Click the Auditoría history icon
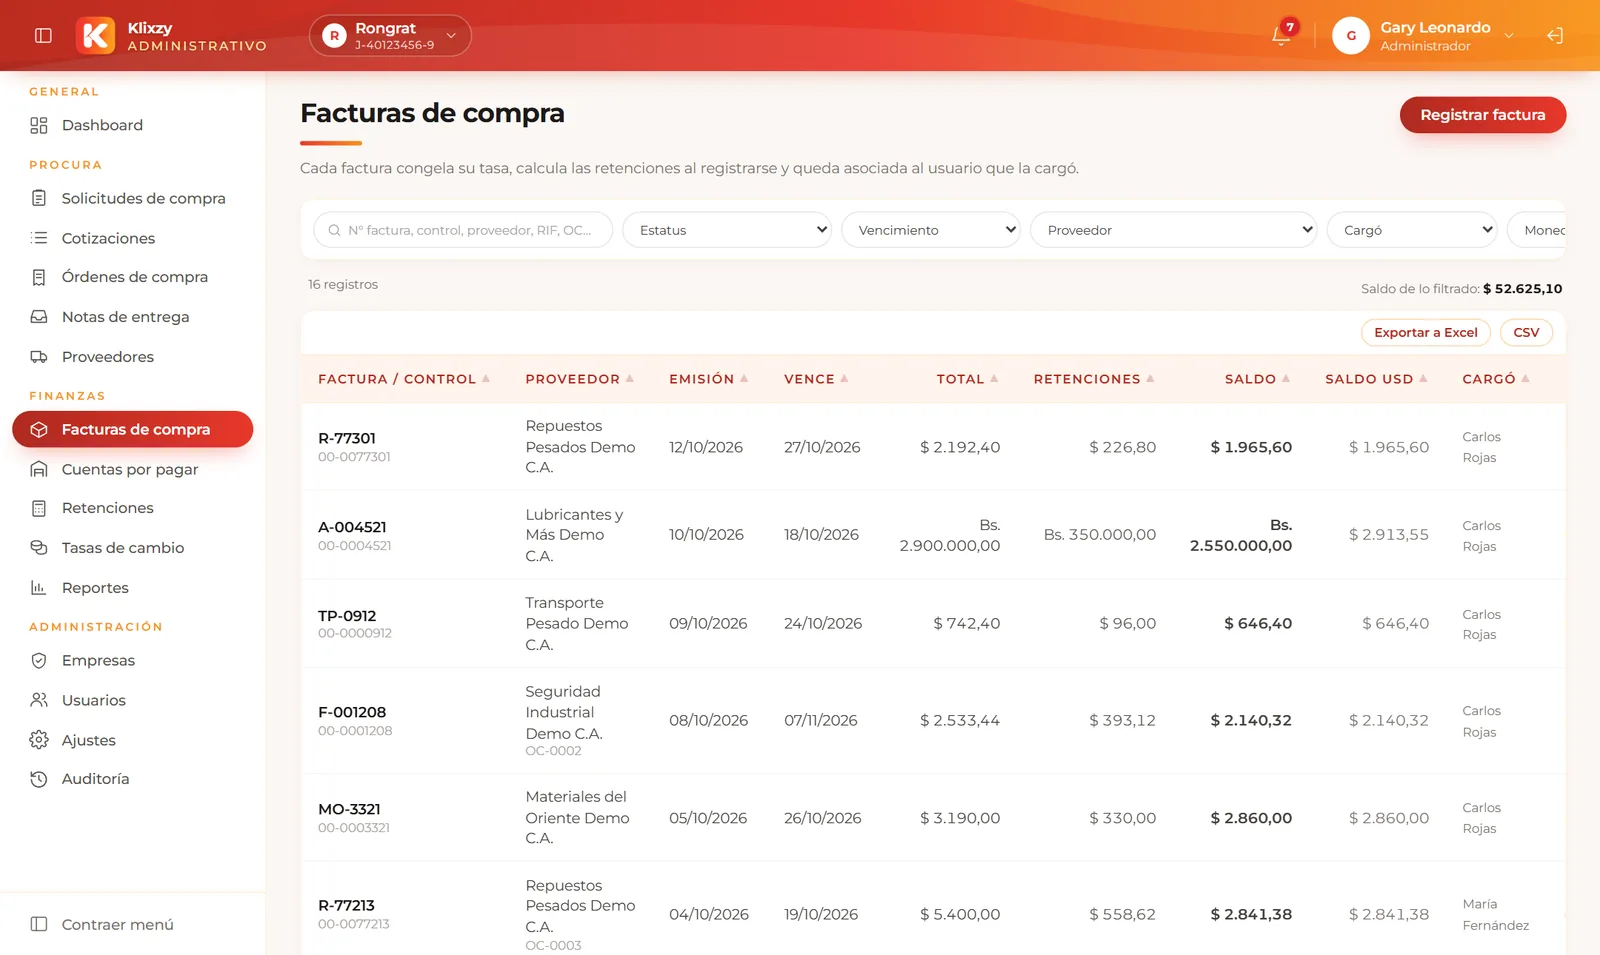1600x955 pixels. (x=39, y=779)
